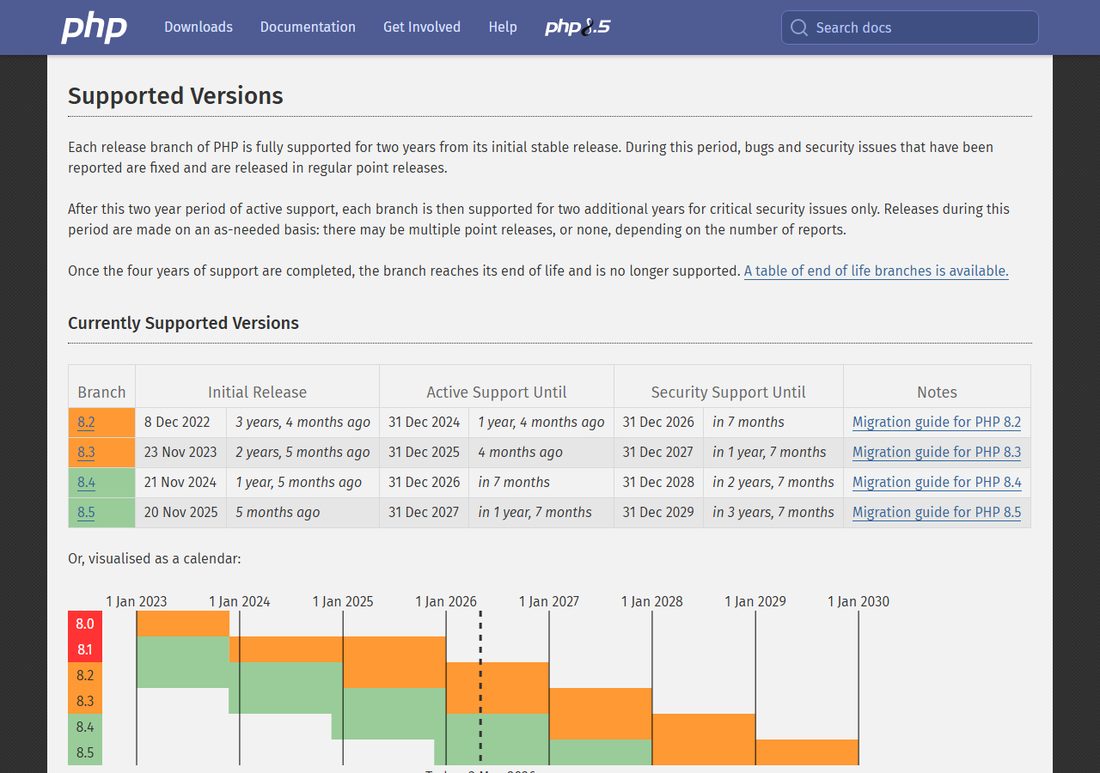Open the Get Involved menu item
Viewport: 1100px width, 773px height.
pos(422,27)
